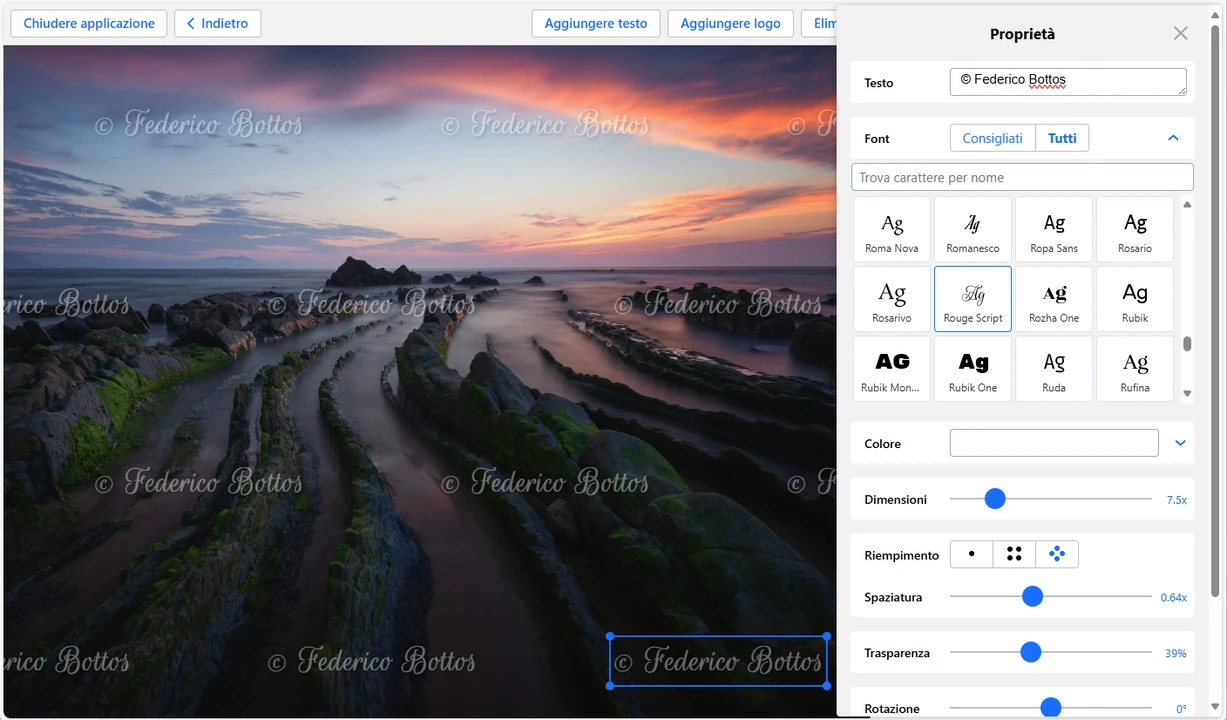Screen dimensions: 1227x720
Task: Select single watermark fill mode
Action: coord(971,554)
